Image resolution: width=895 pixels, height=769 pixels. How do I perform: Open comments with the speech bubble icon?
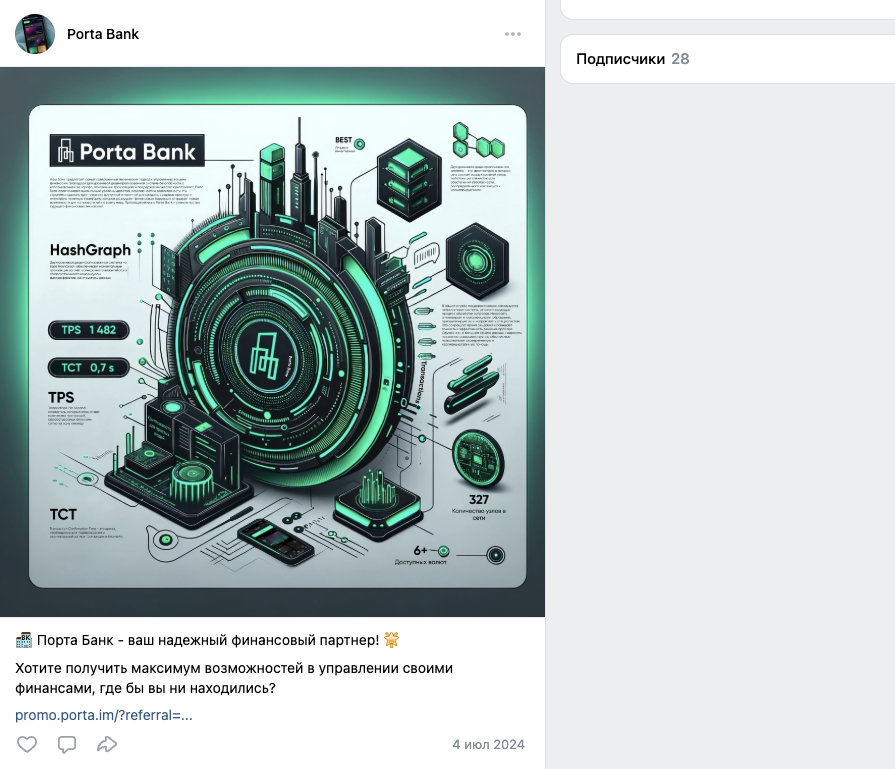67,744
